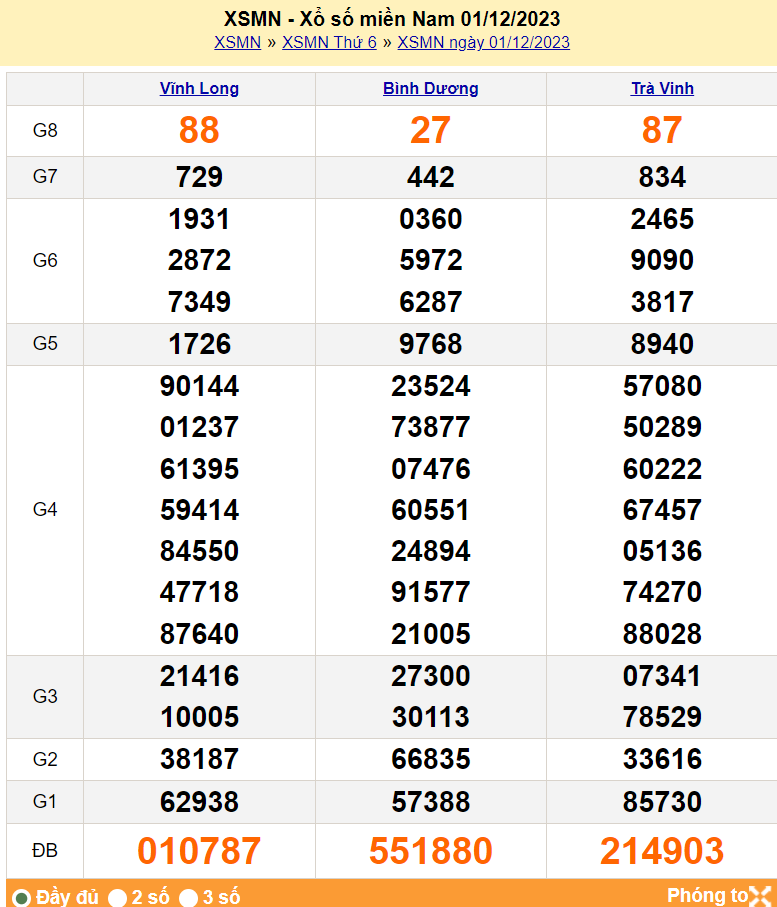
Task: Open the Bình Dương province link
Action: (430, 88)
